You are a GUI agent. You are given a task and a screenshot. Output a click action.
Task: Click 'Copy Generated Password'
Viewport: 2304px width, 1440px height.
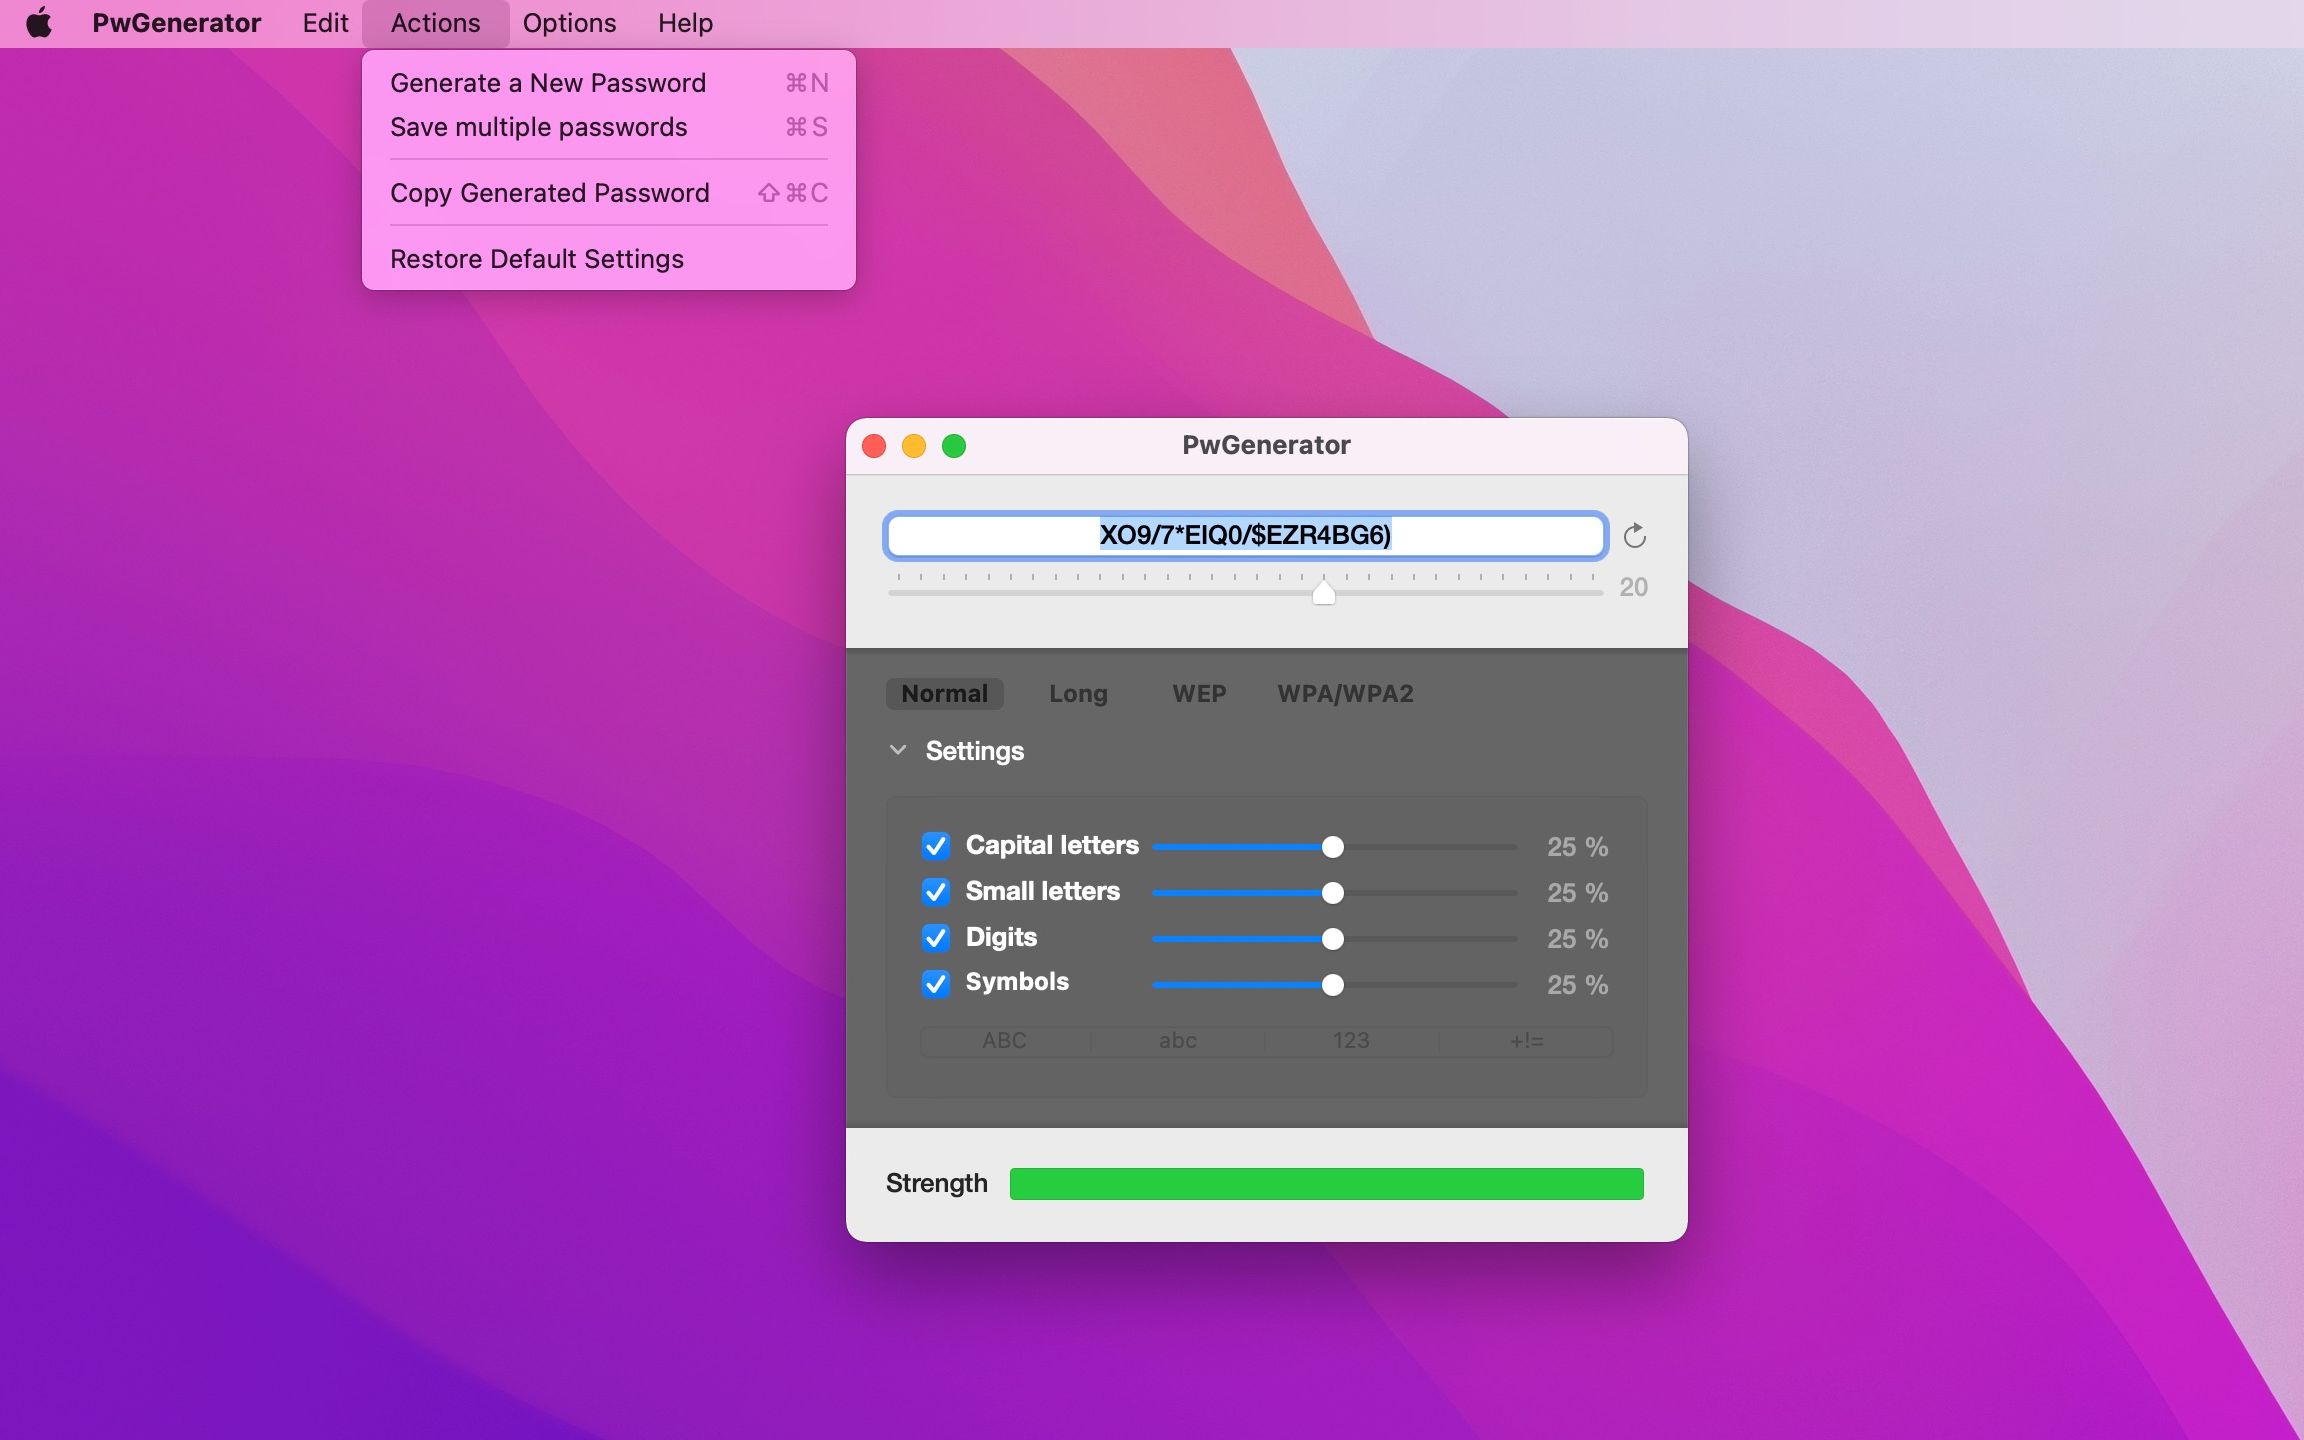(x=549, y=192)
